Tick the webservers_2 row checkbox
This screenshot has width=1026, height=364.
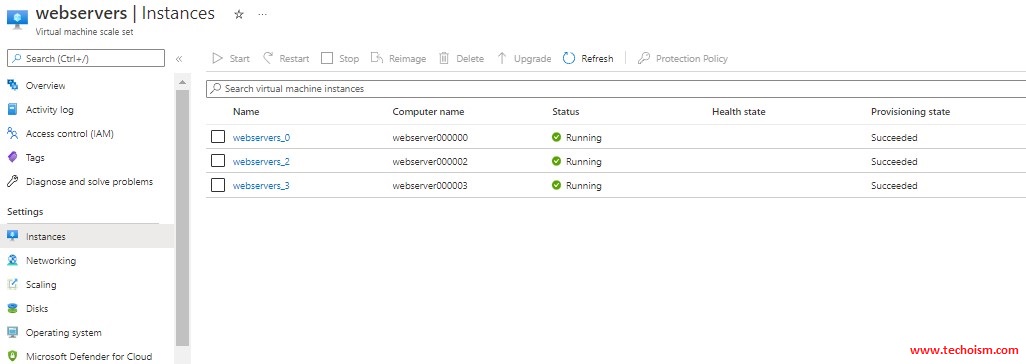pyautogui.click(x=218, y=161)
